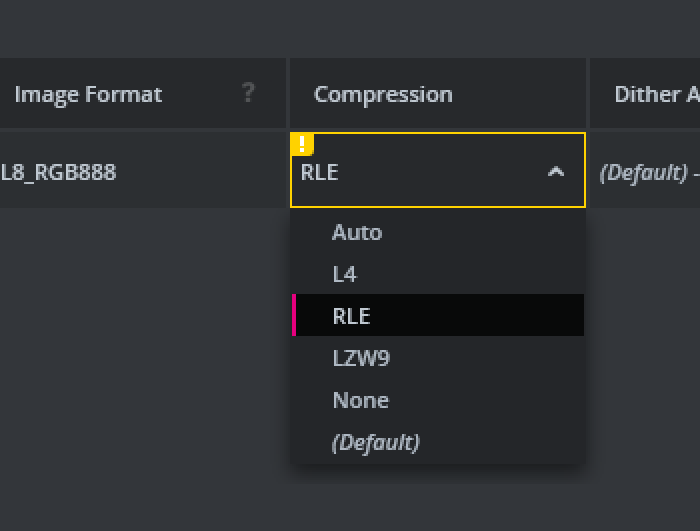Click the pink selection marker beside RLE
This screenshot has height=531, width=700.
click(294, 316)
